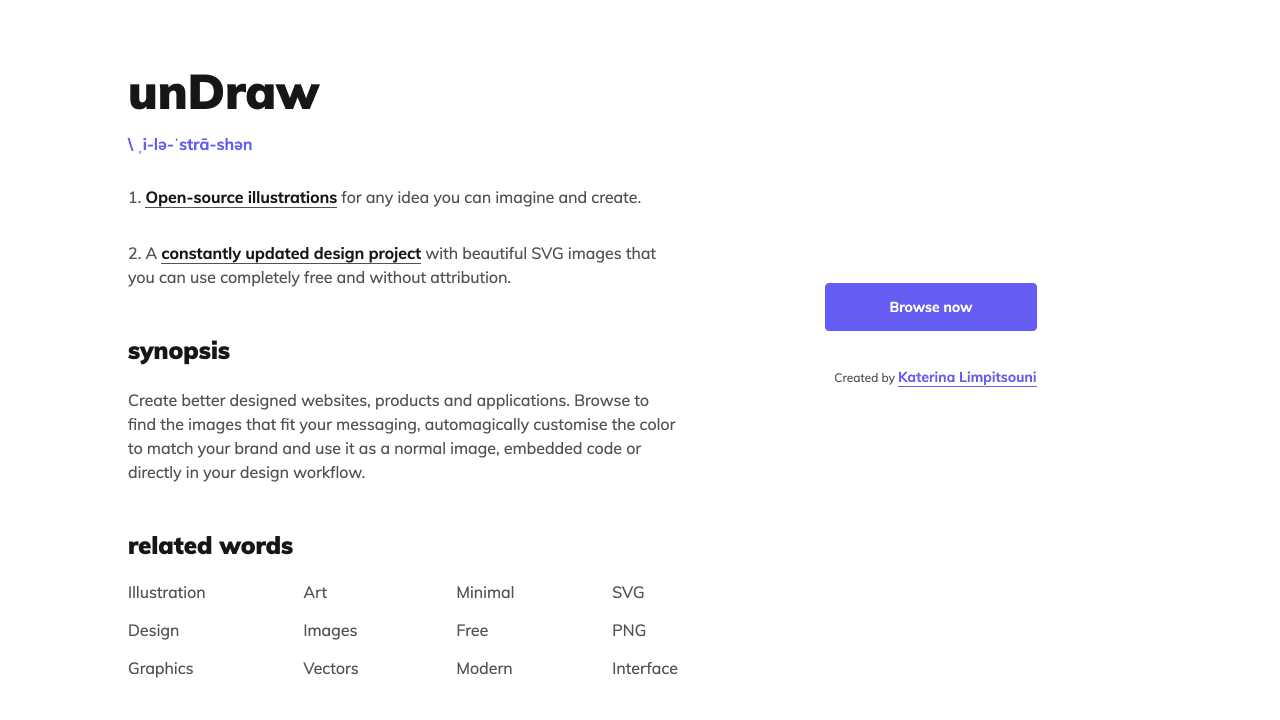Select the Design related word

[153, 630]
